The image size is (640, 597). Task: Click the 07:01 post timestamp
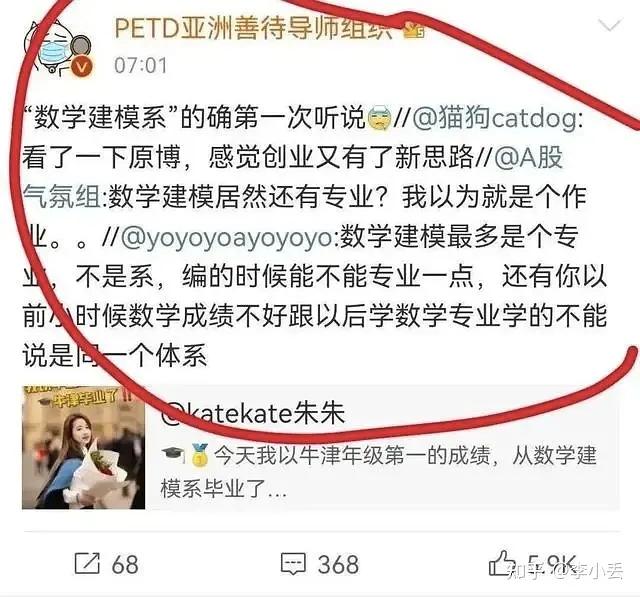[x=140, y=65]
